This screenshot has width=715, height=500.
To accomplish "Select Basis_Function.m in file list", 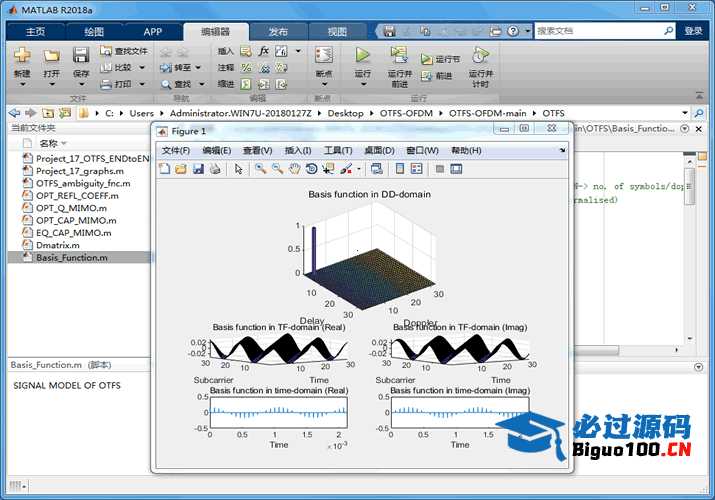I will click(x=79, y=258).
